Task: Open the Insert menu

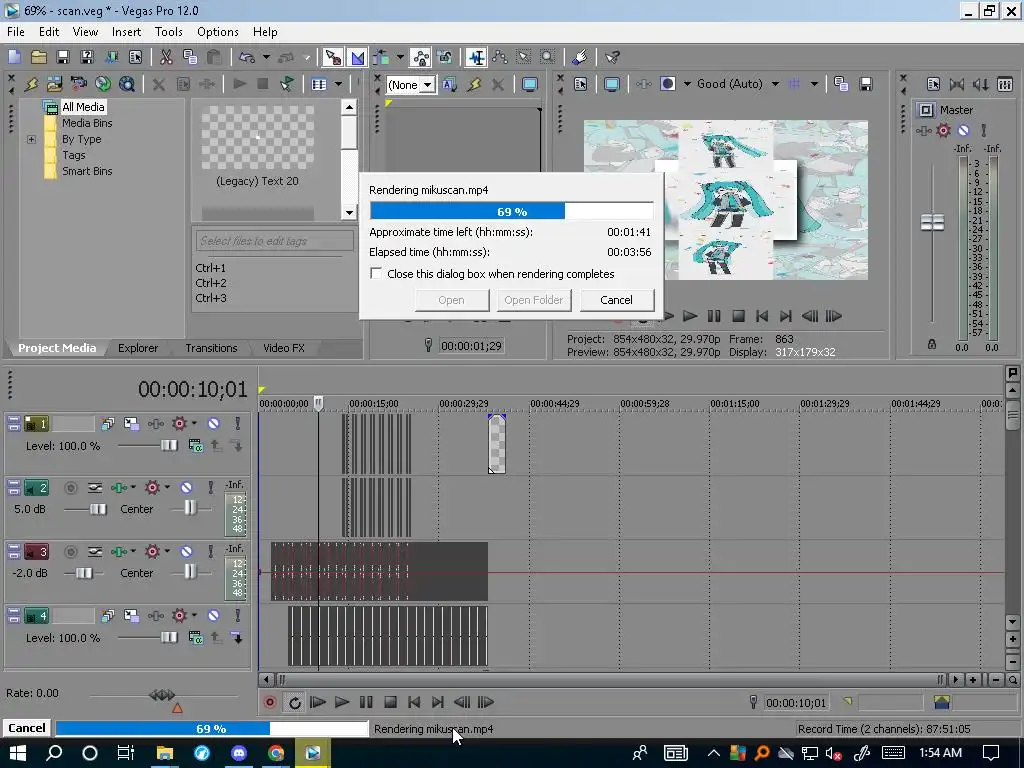Action: 126,32
